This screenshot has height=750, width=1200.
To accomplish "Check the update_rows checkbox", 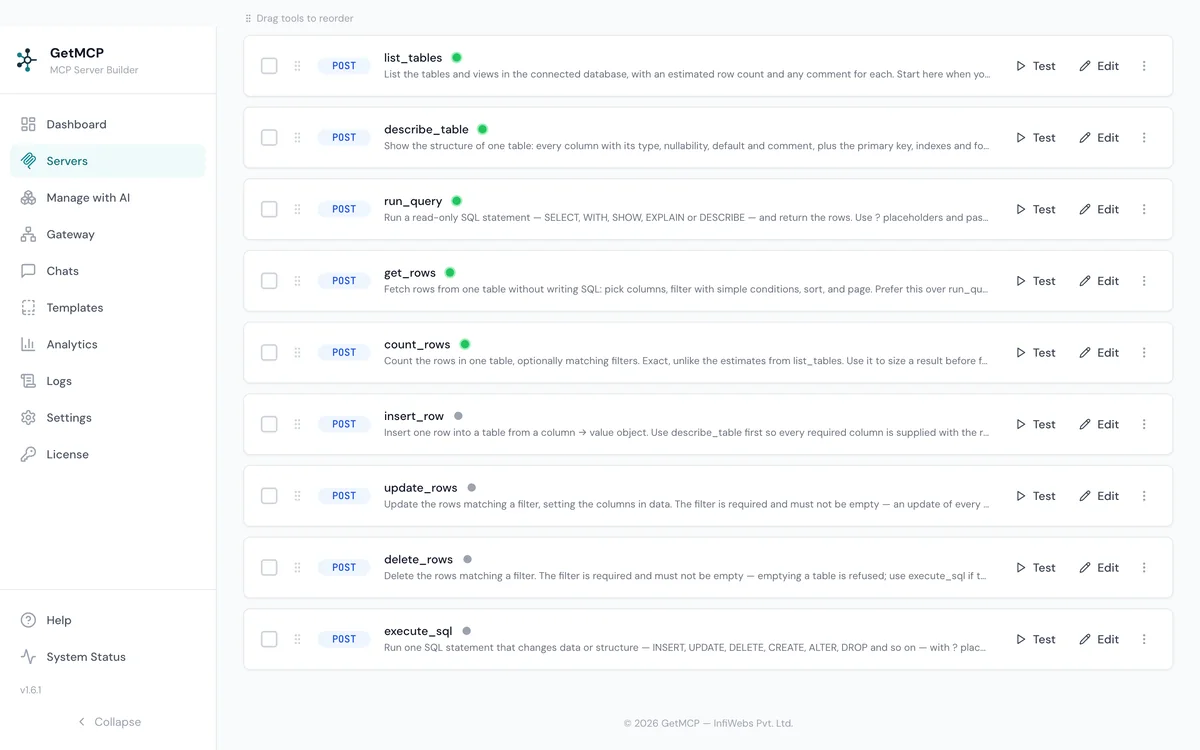I will 269,496.
